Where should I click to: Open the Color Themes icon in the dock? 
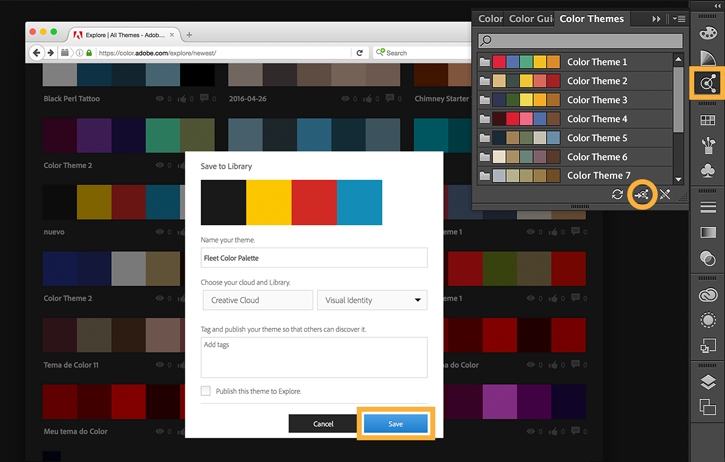click(x=708, y=84)
